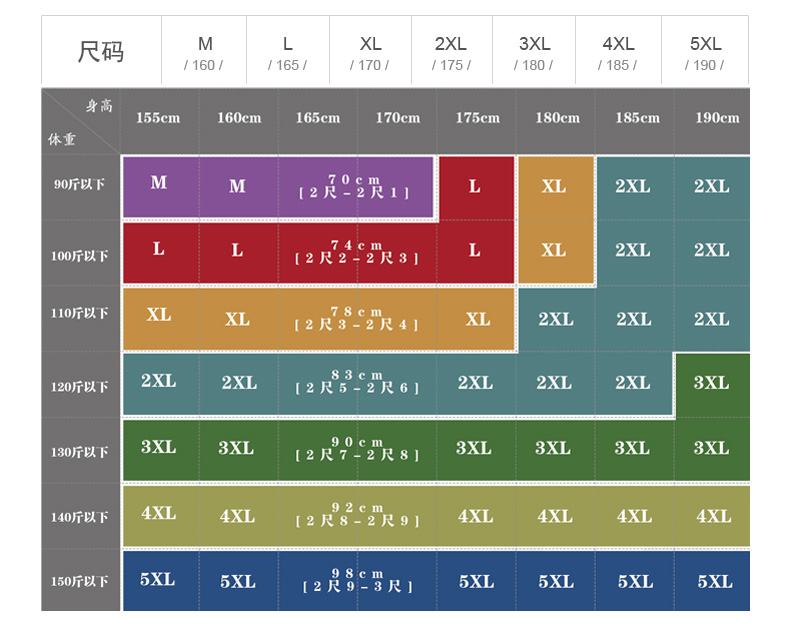Screen dimensions: 790x628
Task: Select the 98cm waist measurement in blue row
Action: point(356,581)
